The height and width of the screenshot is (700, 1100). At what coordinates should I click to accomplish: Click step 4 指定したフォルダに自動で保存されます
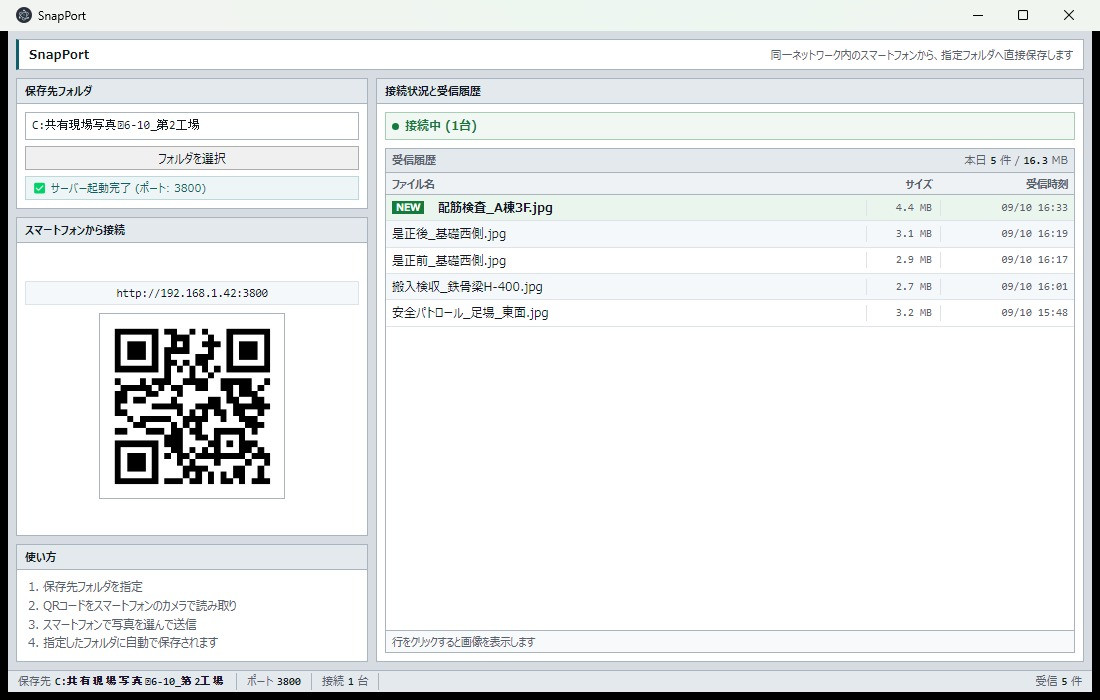point(123,642)
